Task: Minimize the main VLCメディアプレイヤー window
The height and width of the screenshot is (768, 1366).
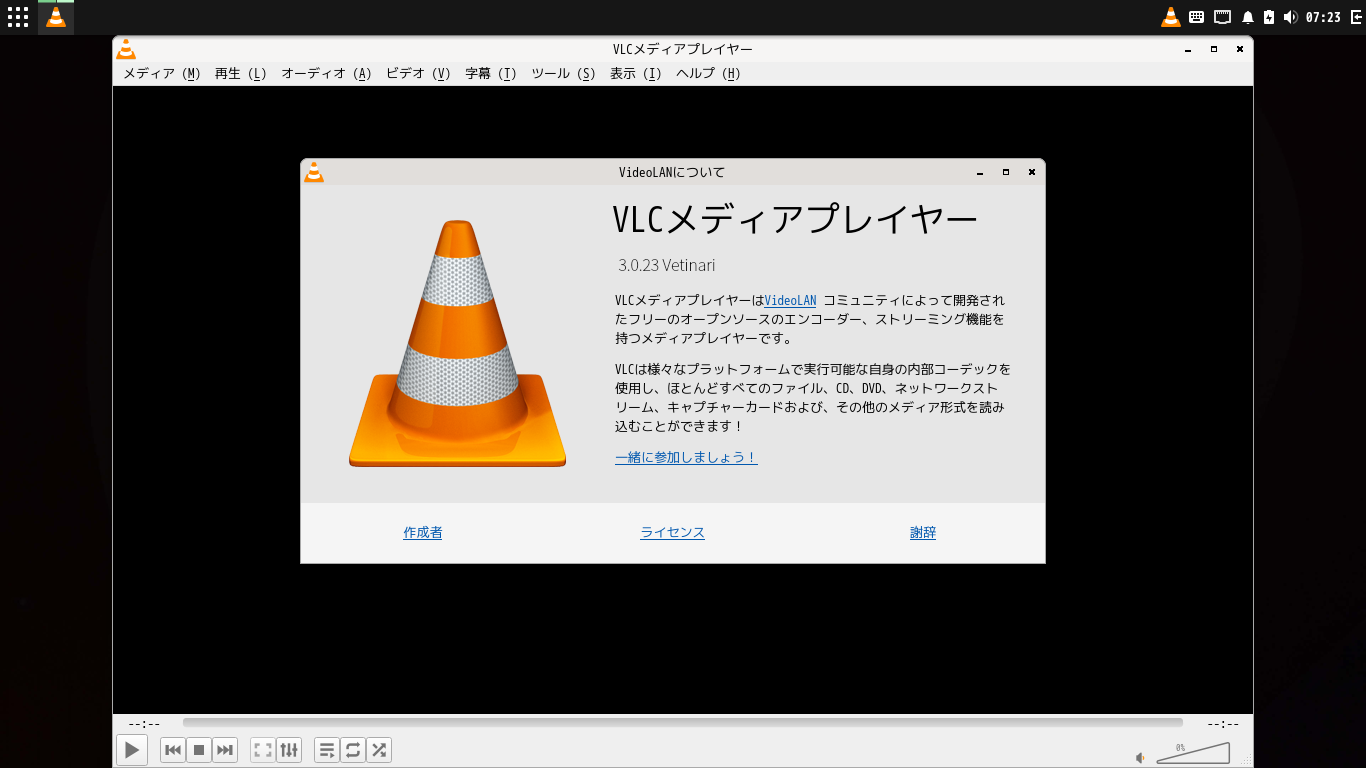Action: click(x=1188, y=49)
